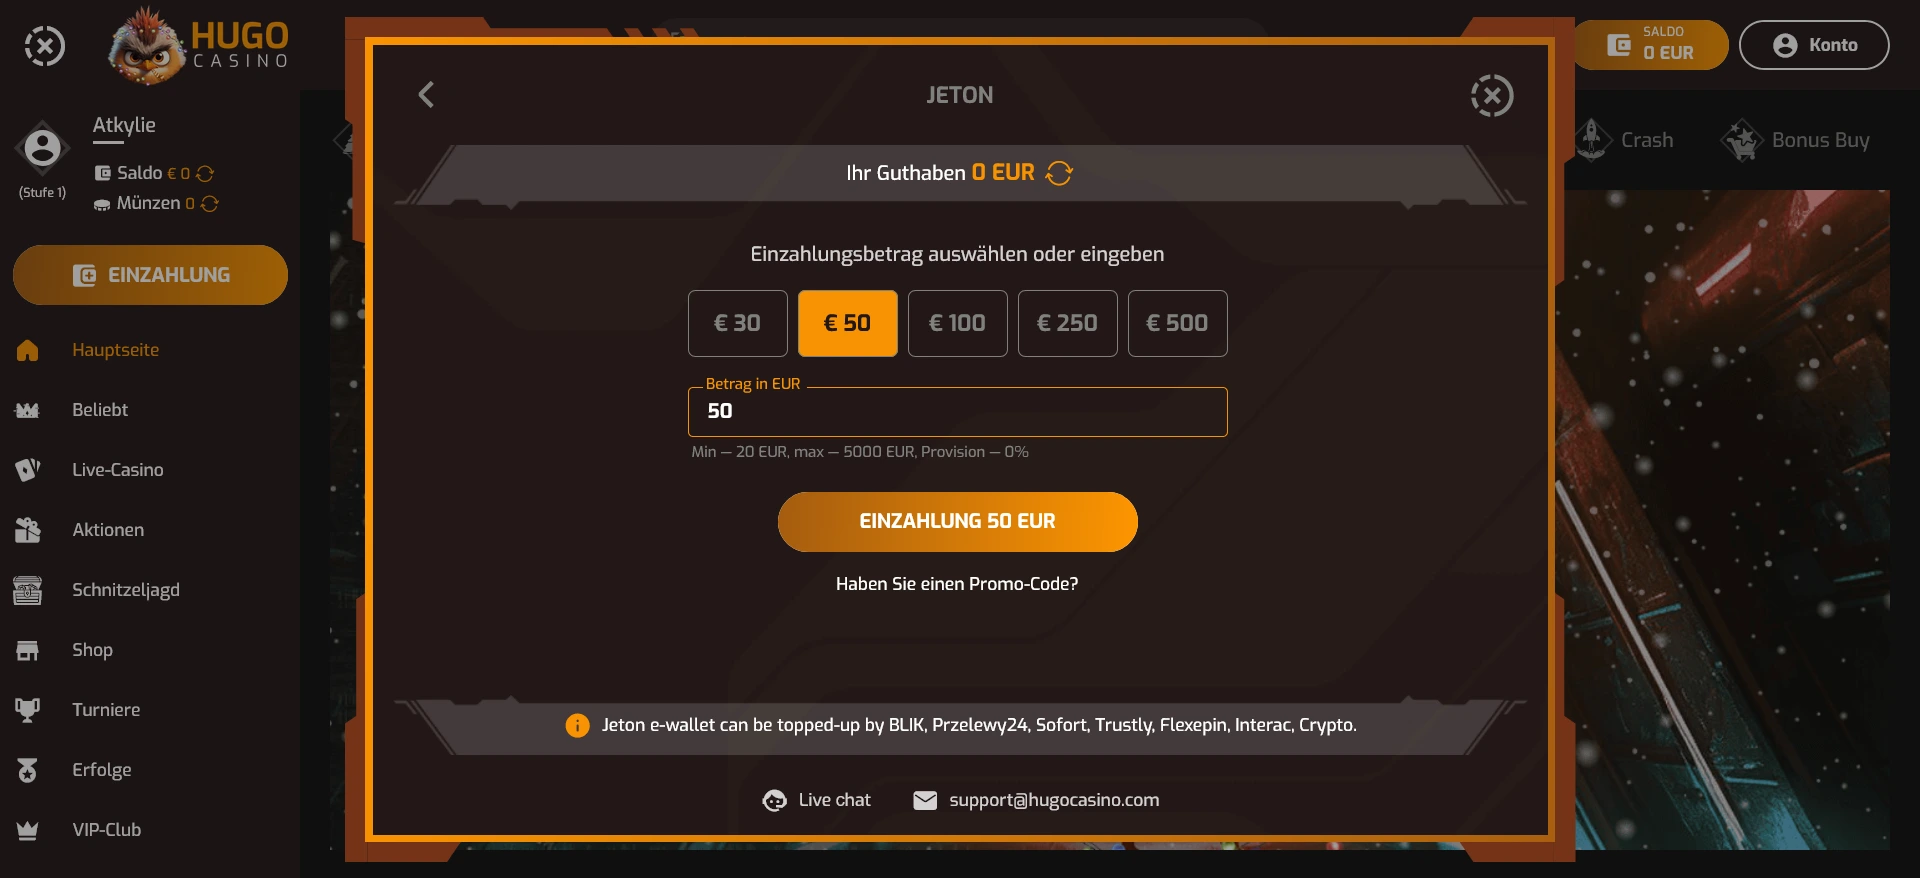Viewport: 1920px width, 878px height.
Task: Refresh the Münzen coin count
Action: pyautogui.click(x=210, y=204)
